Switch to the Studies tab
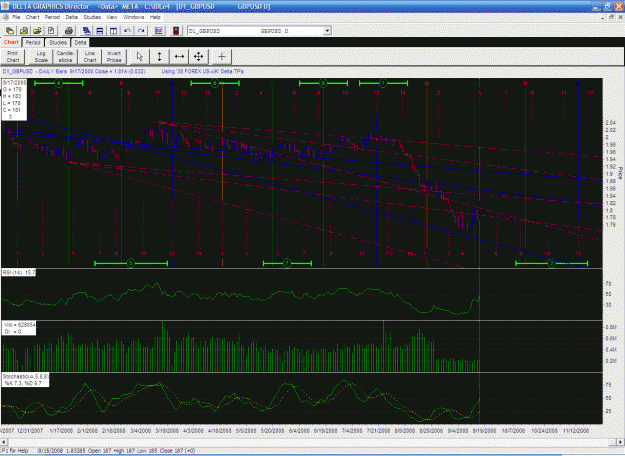Image resolution: width=625 pixels, height=456 pixels. coord(58,42)
